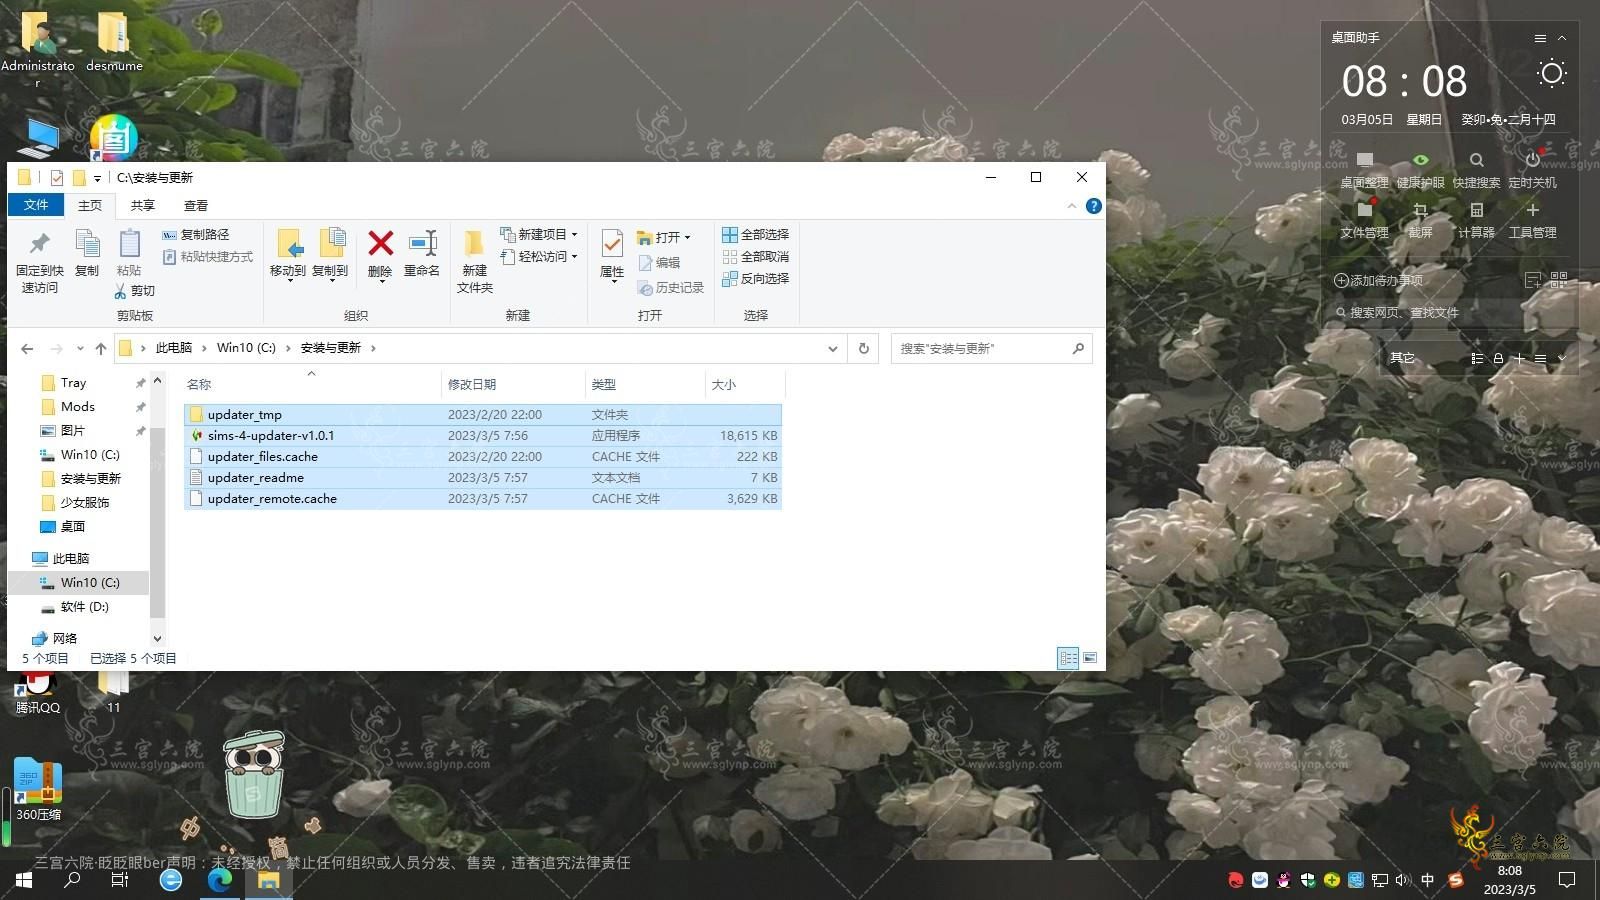Click the Screenshot (截屏) widget tool
1600x900 pixels.
click(x=1420, y=219)
